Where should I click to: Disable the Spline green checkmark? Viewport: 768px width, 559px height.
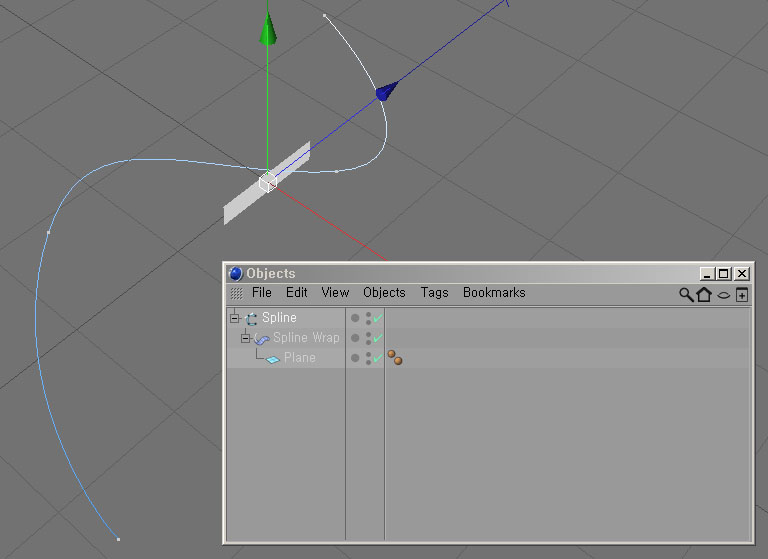click(x=378, y=318)
